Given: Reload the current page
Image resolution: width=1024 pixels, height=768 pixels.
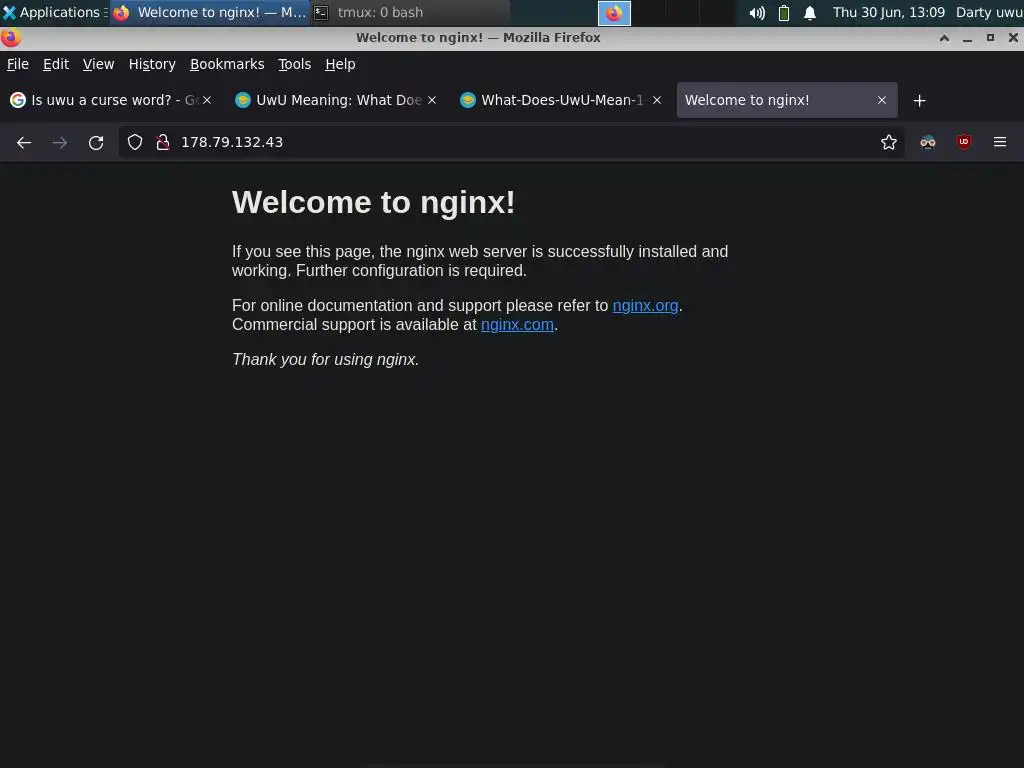Looking at the screenshot, I should 96,142.
